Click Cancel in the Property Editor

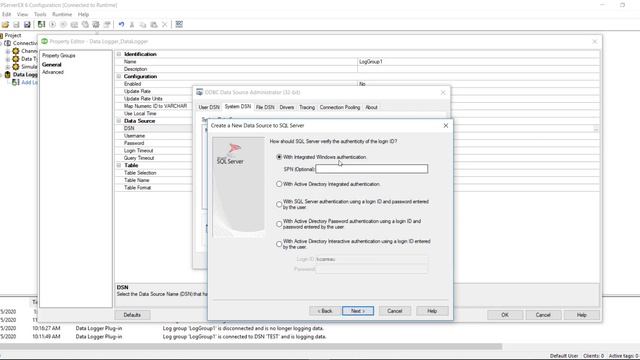pos(543,315)
